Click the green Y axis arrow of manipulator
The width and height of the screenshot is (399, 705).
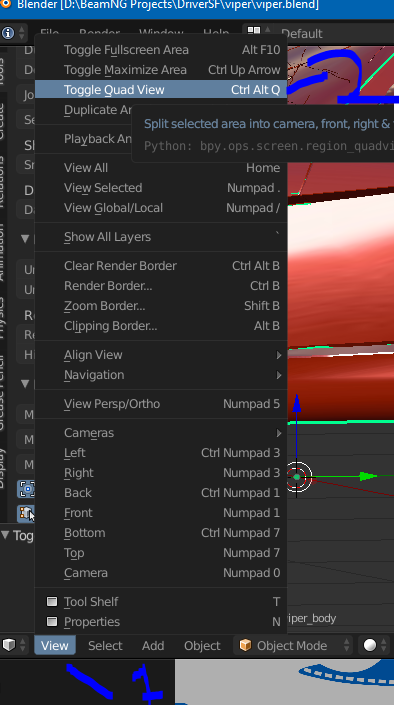369,476
